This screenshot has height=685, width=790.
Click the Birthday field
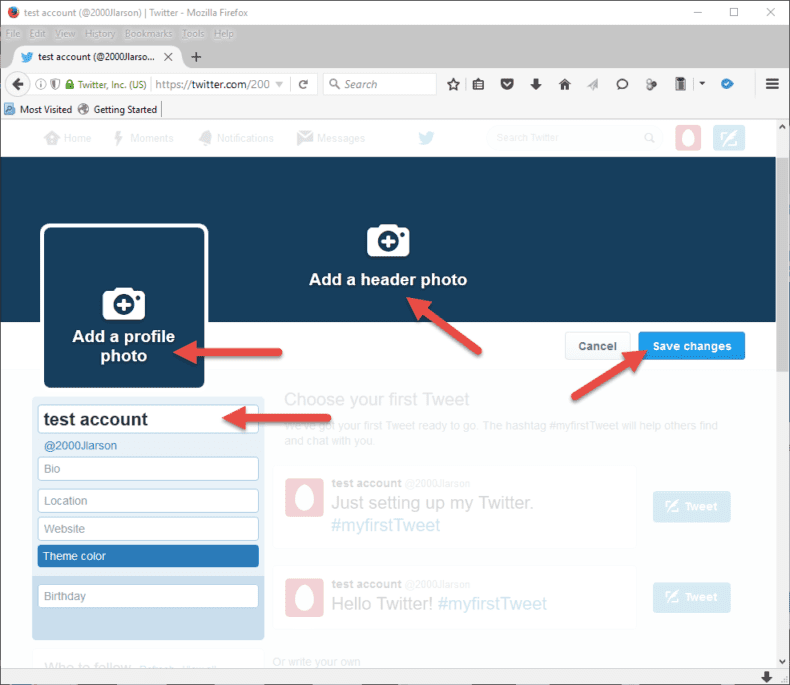(x=148, y=596)
